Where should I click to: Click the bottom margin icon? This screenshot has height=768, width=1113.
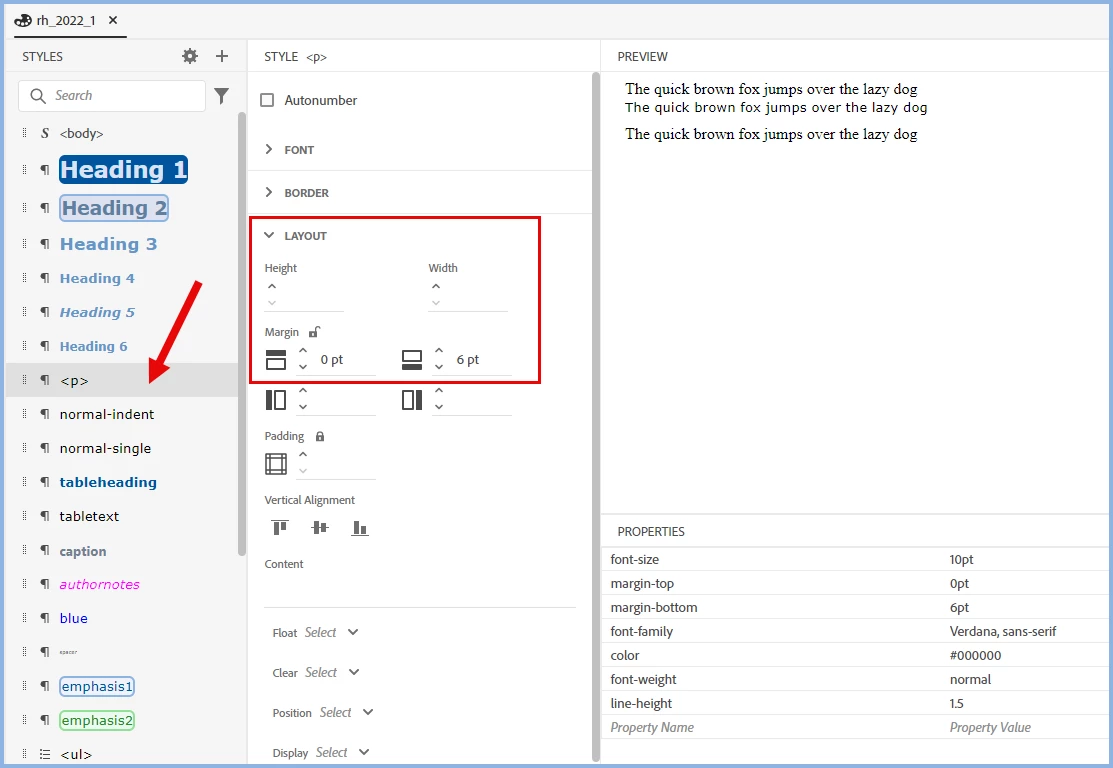click(x=412, y=360)
